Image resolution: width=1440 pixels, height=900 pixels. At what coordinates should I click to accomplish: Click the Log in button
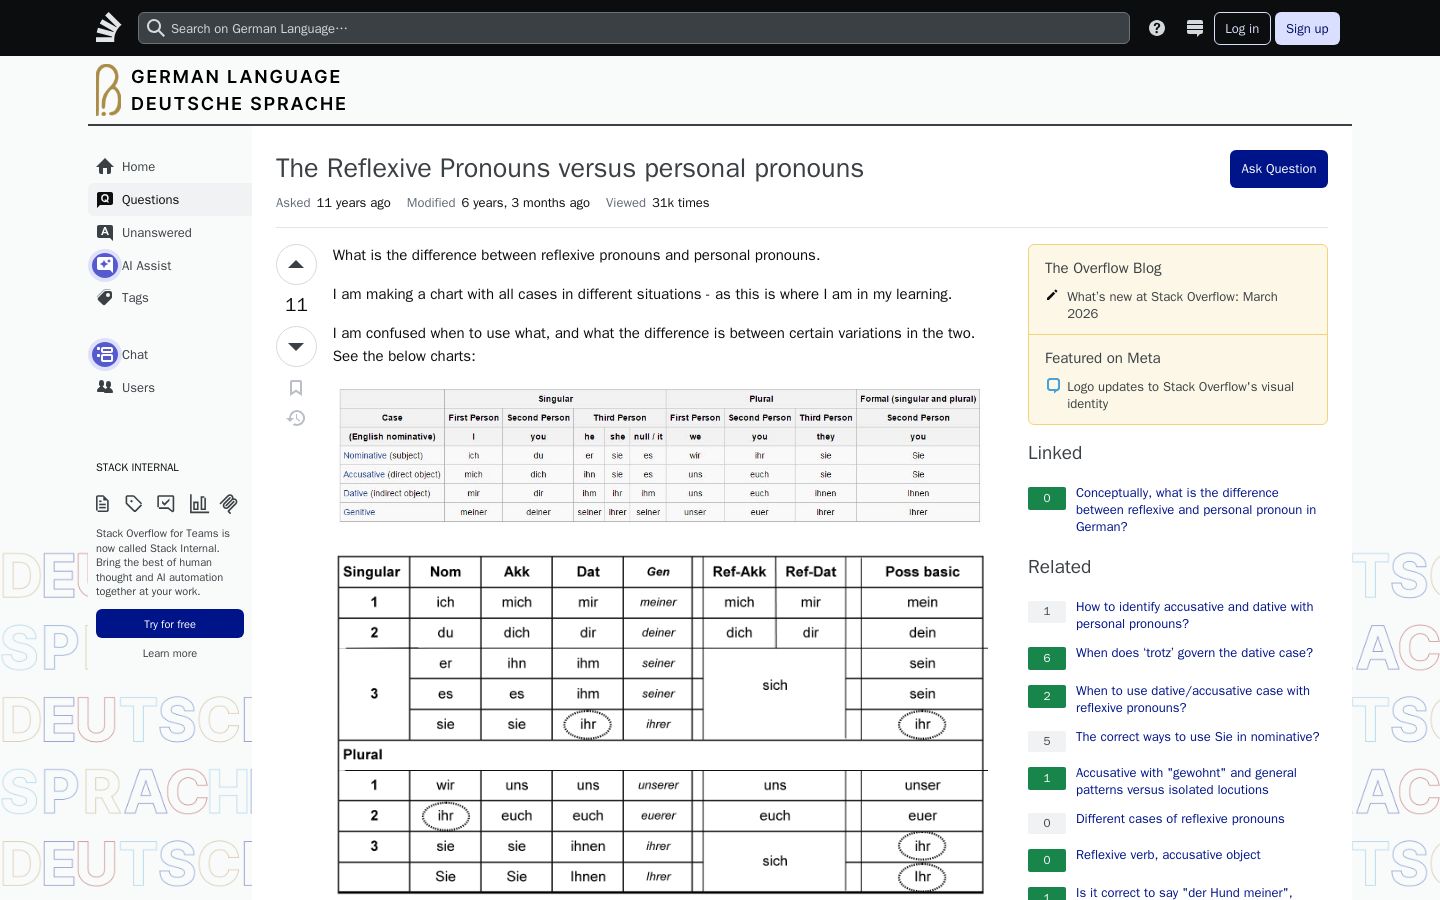(1242, 28)
